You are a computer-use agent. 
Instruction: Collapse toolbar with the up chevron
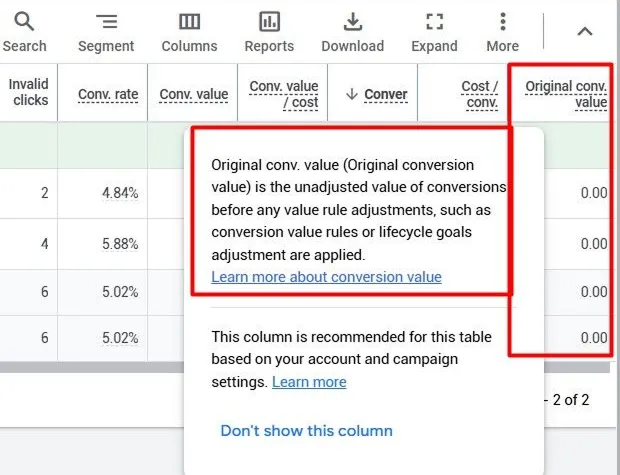click(585, 31)
